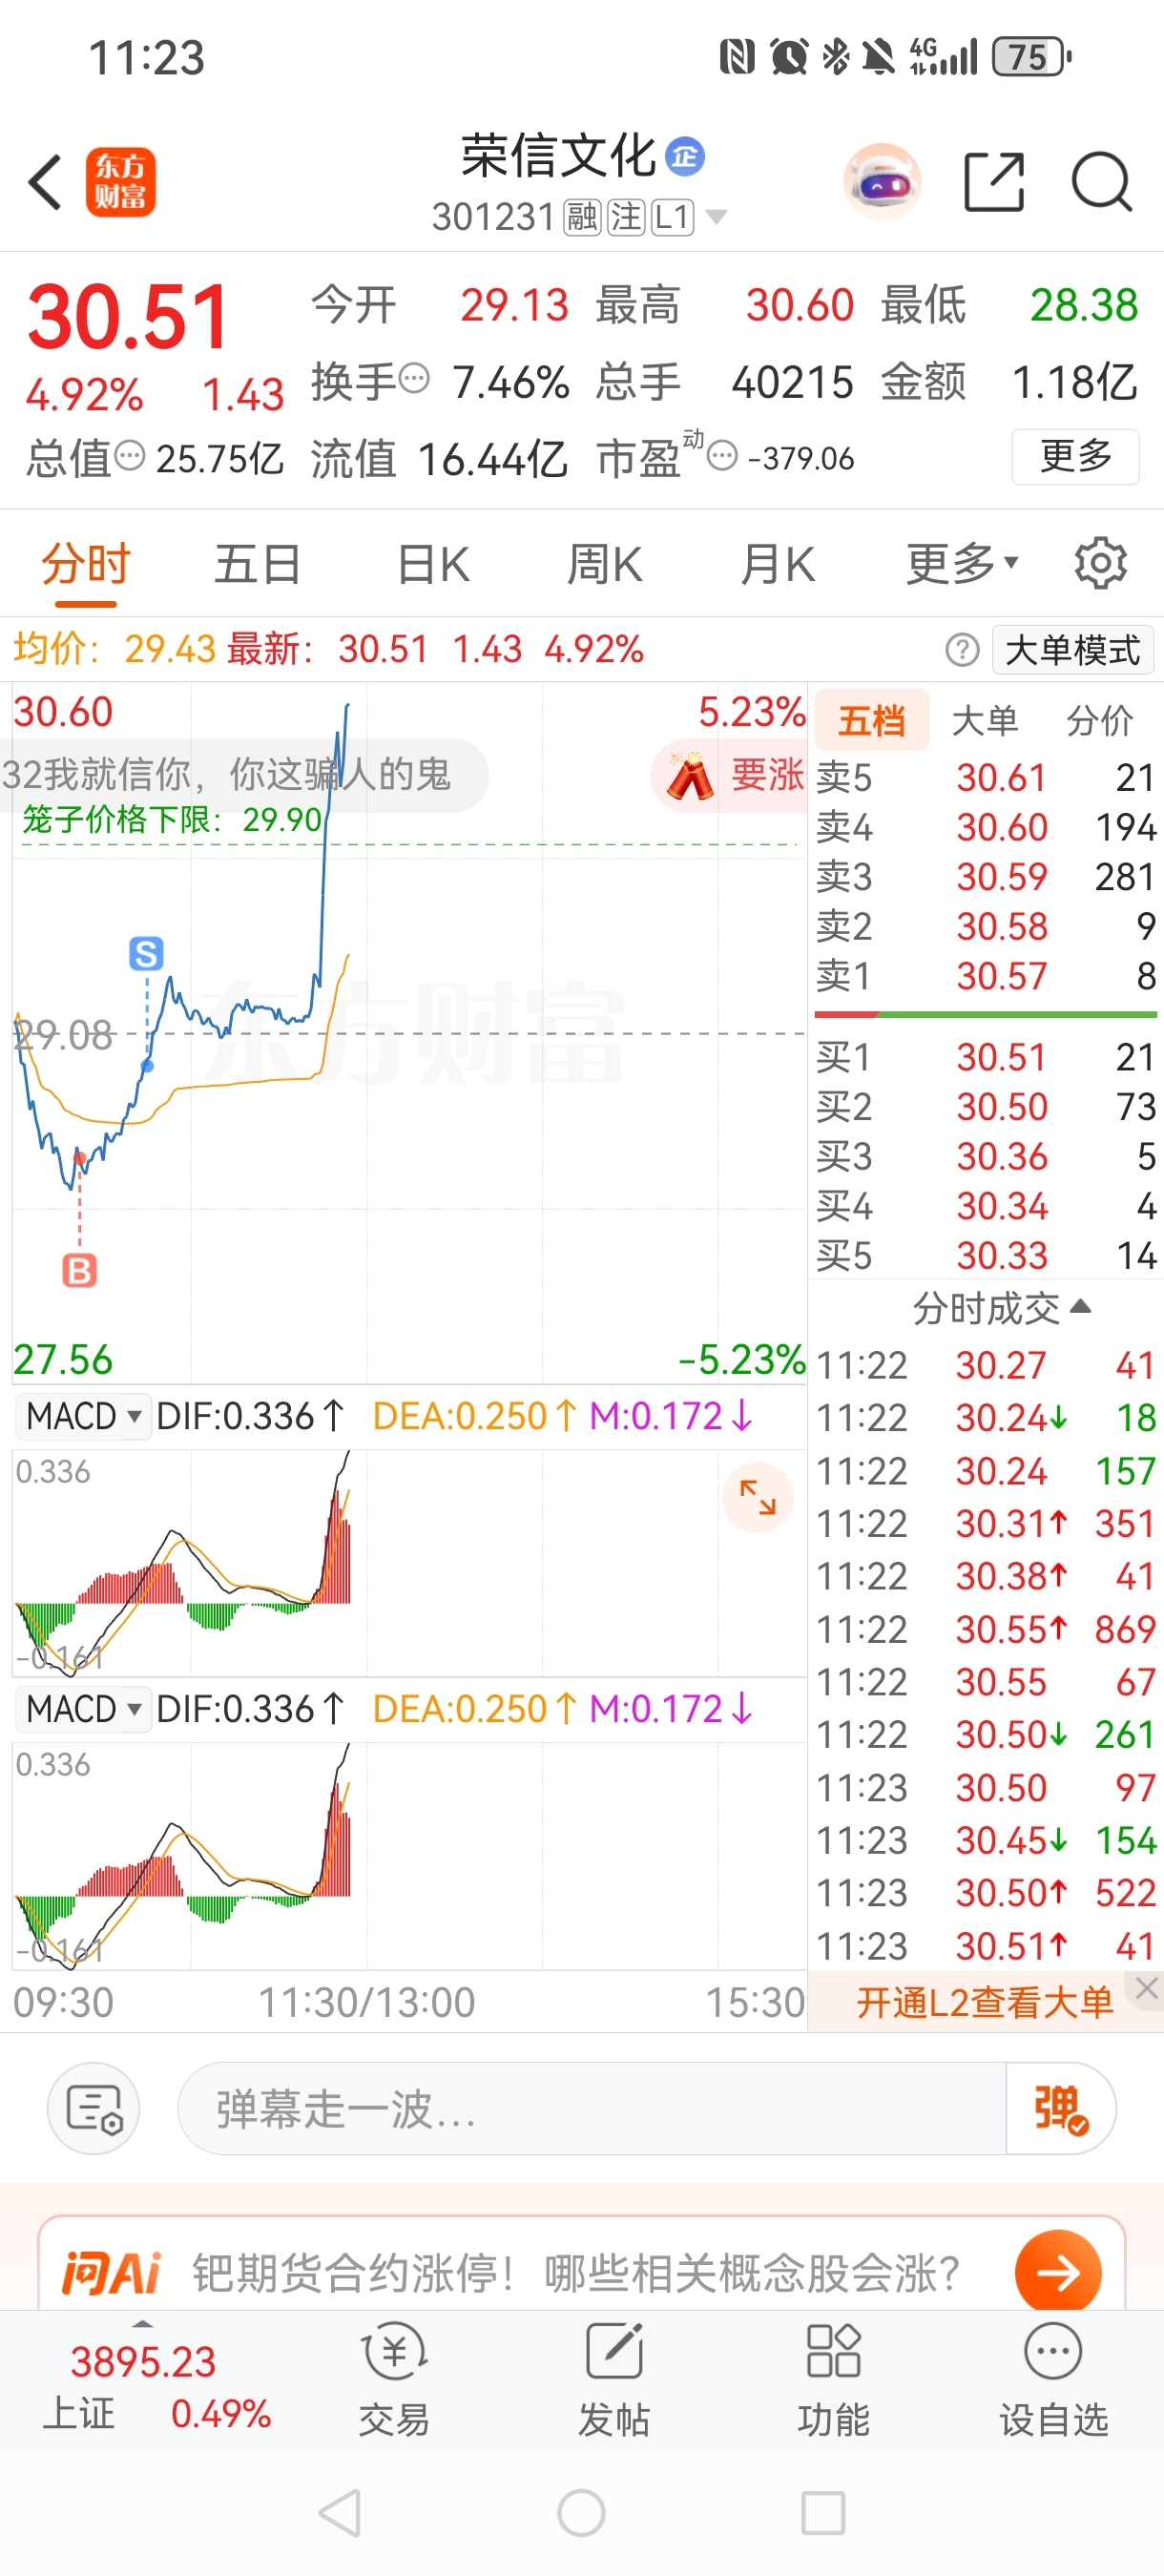Tap the 买1 30.51 order row
The image size is (1164, 2576).
(x=985, y=1057)
